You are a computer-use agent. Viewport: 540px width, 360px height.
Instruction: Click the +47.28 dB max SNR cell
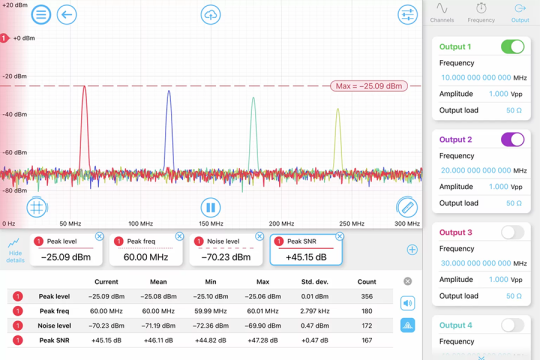[x=263, y=340]
